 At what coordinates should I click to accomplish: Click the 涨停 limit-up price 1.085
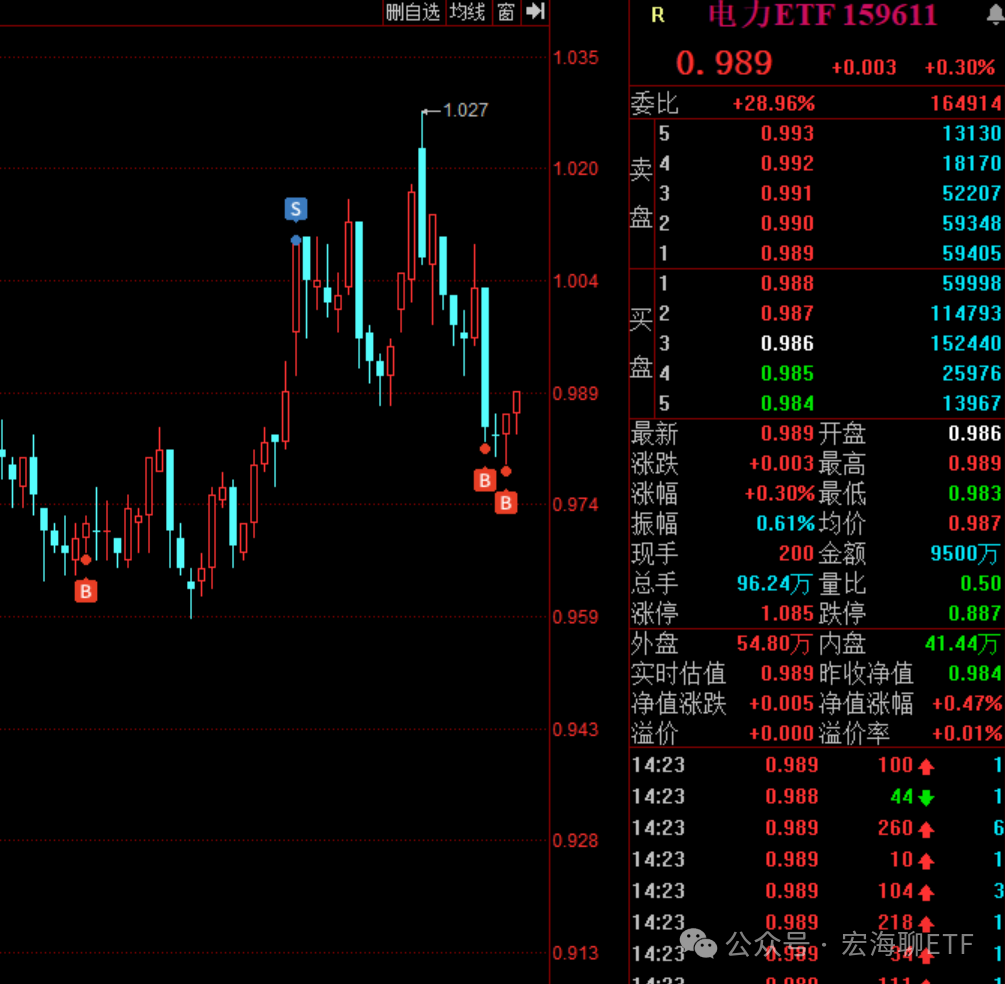pos(788,613)
